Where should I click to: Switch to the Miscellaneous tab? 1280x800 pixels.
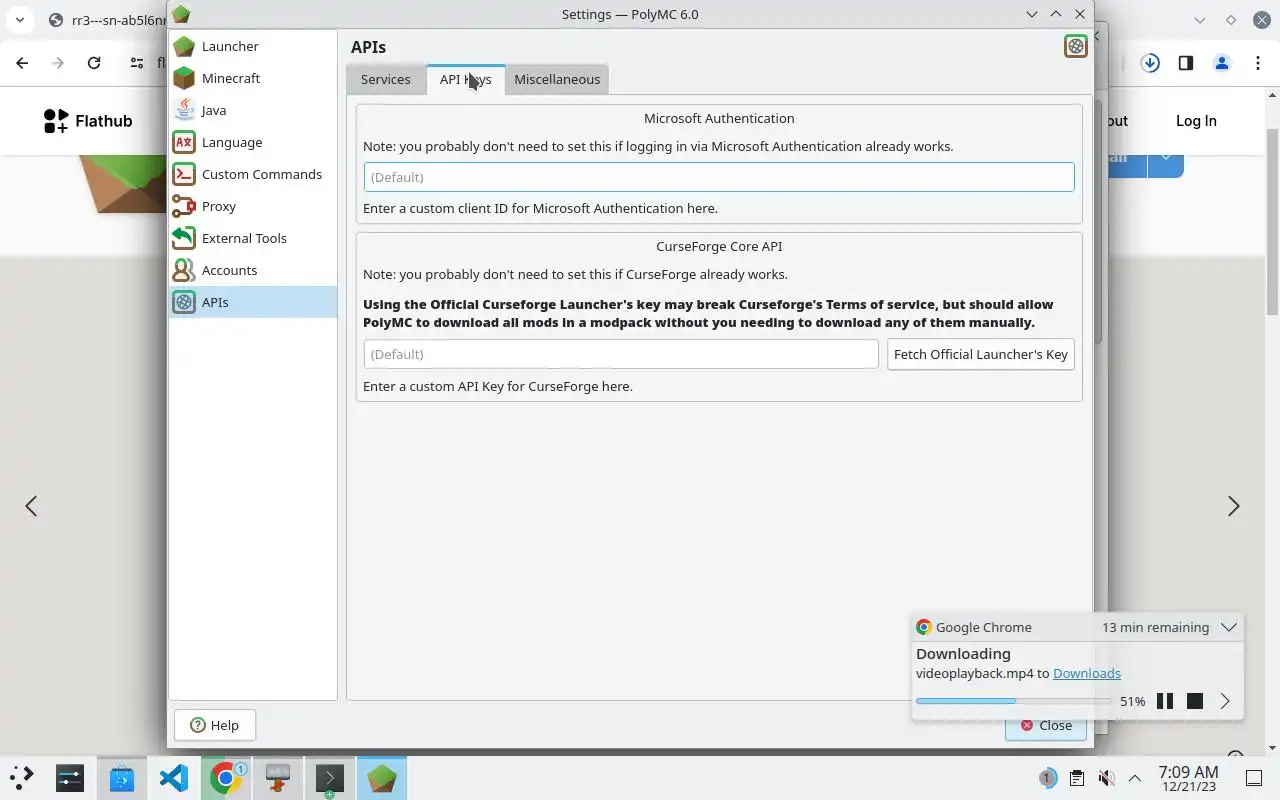click(x=557, y=79)
